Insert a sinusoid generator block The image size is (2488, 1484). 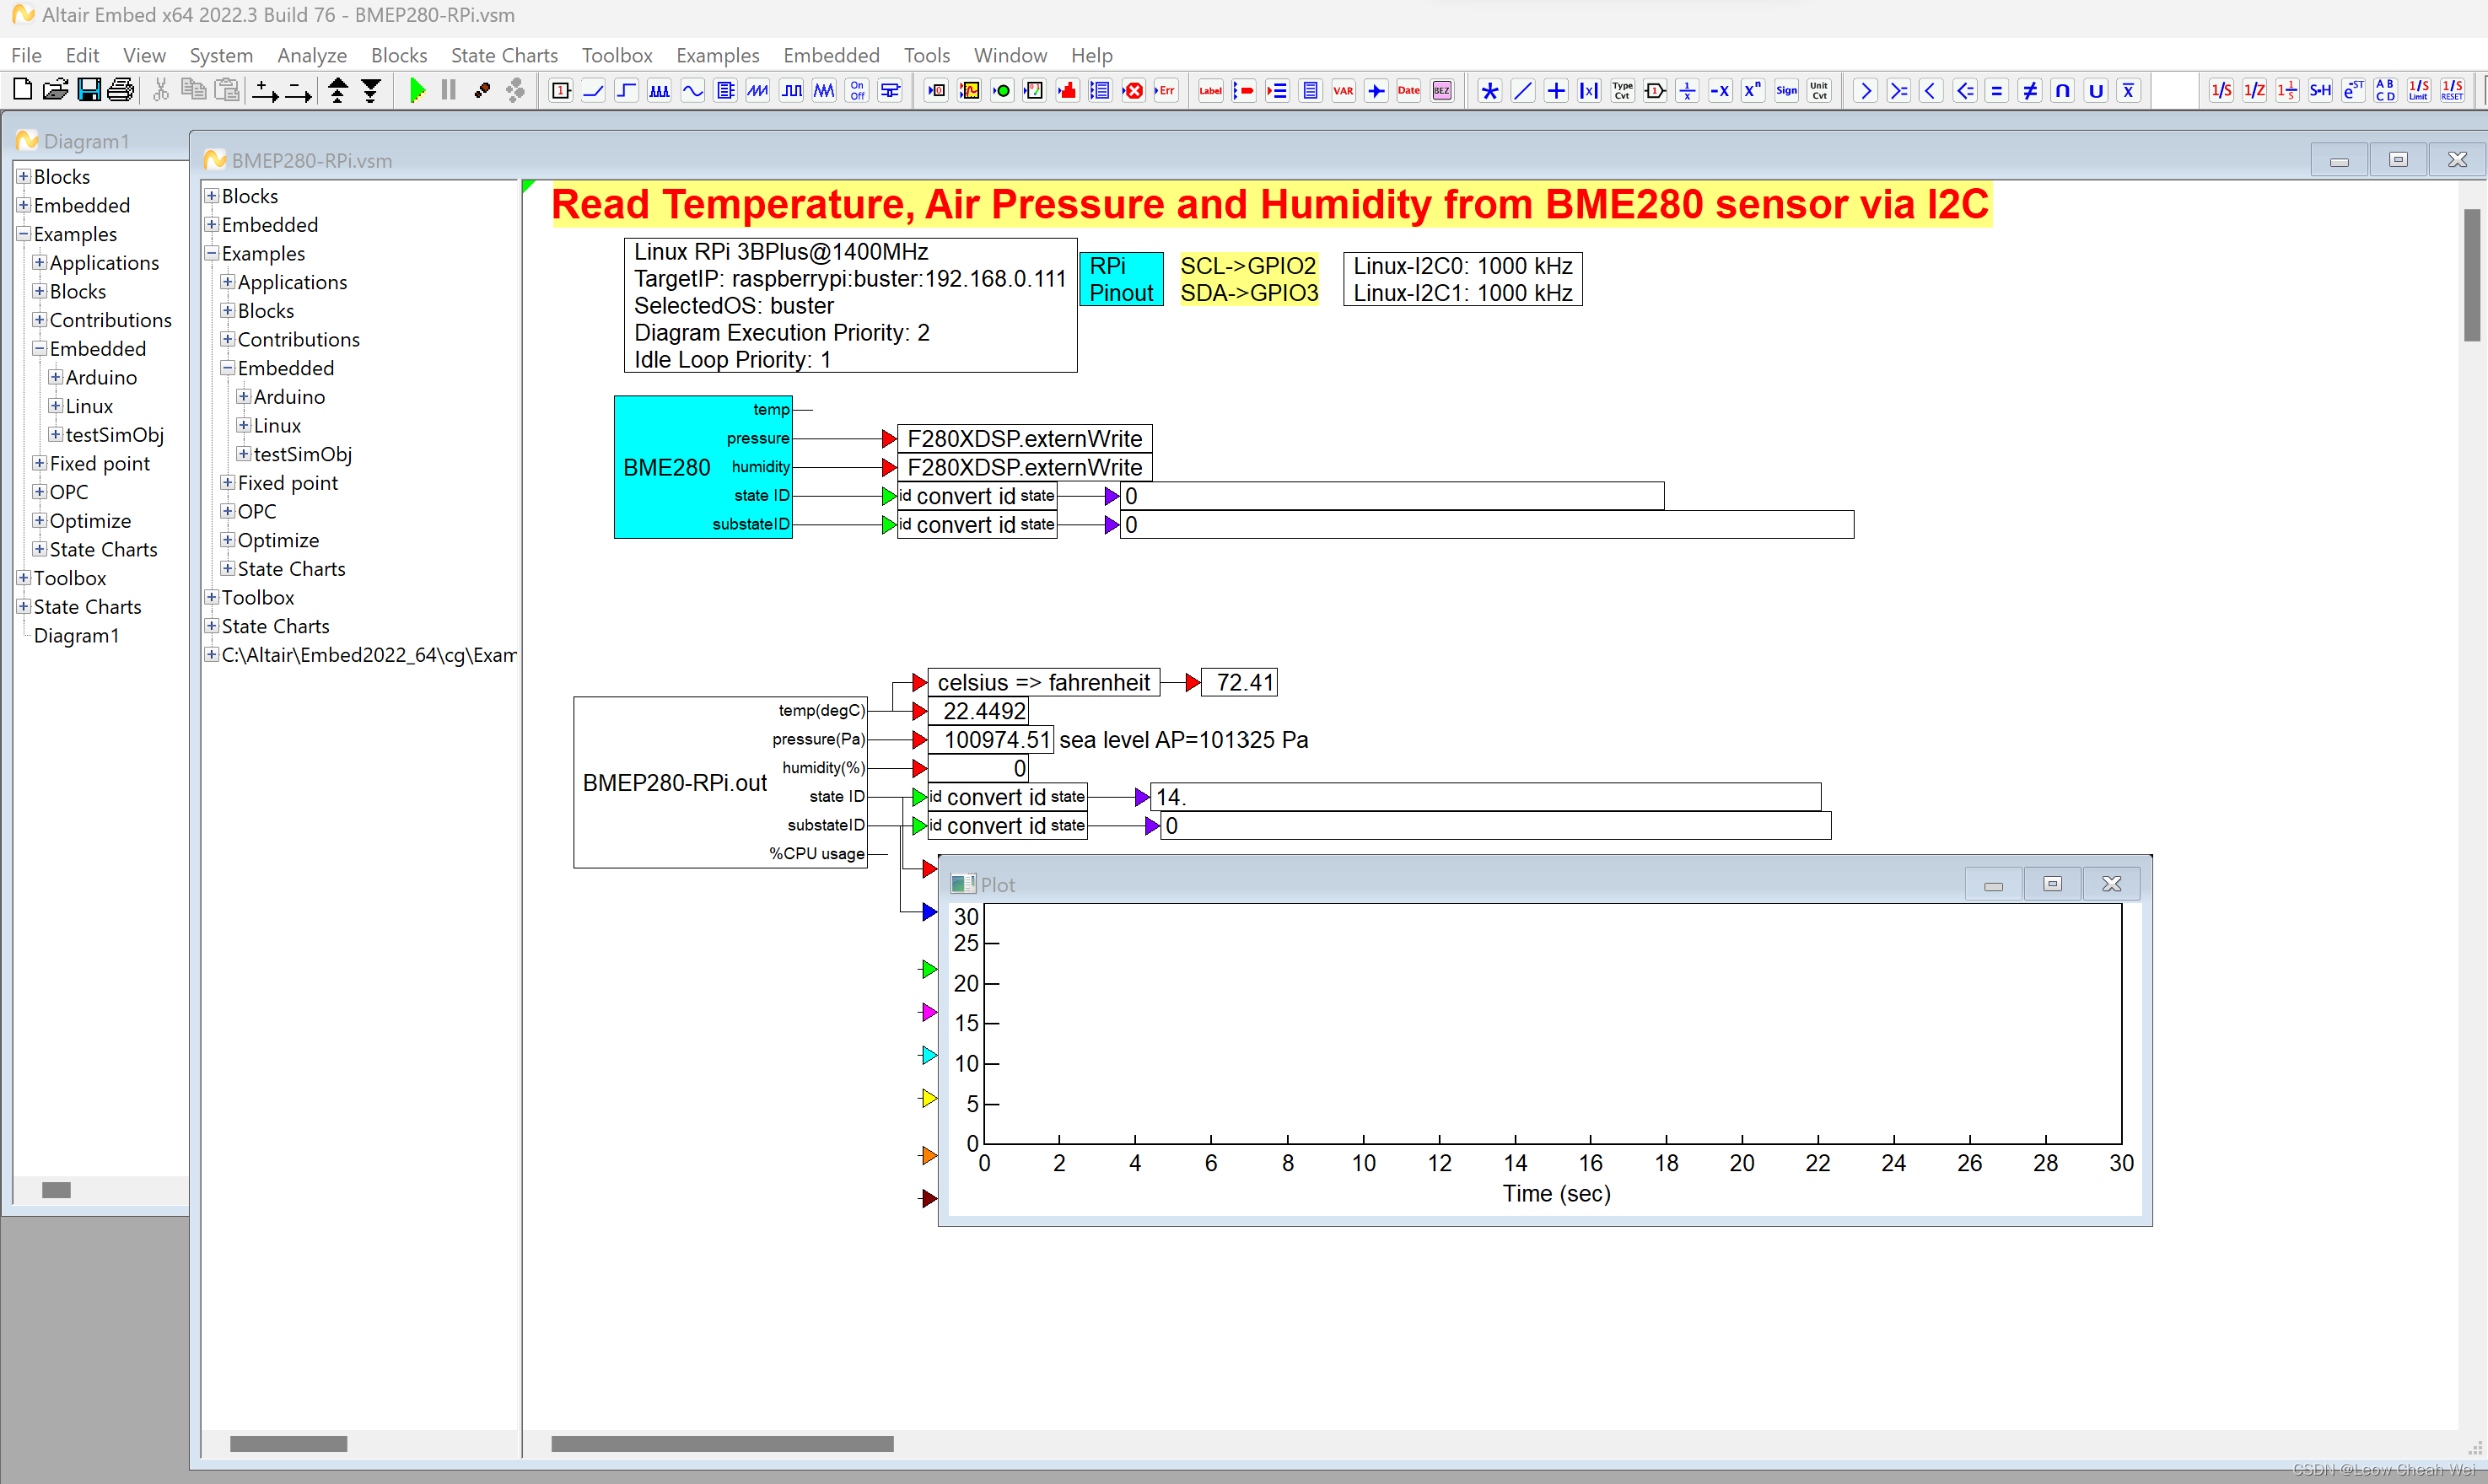[693, 90]
